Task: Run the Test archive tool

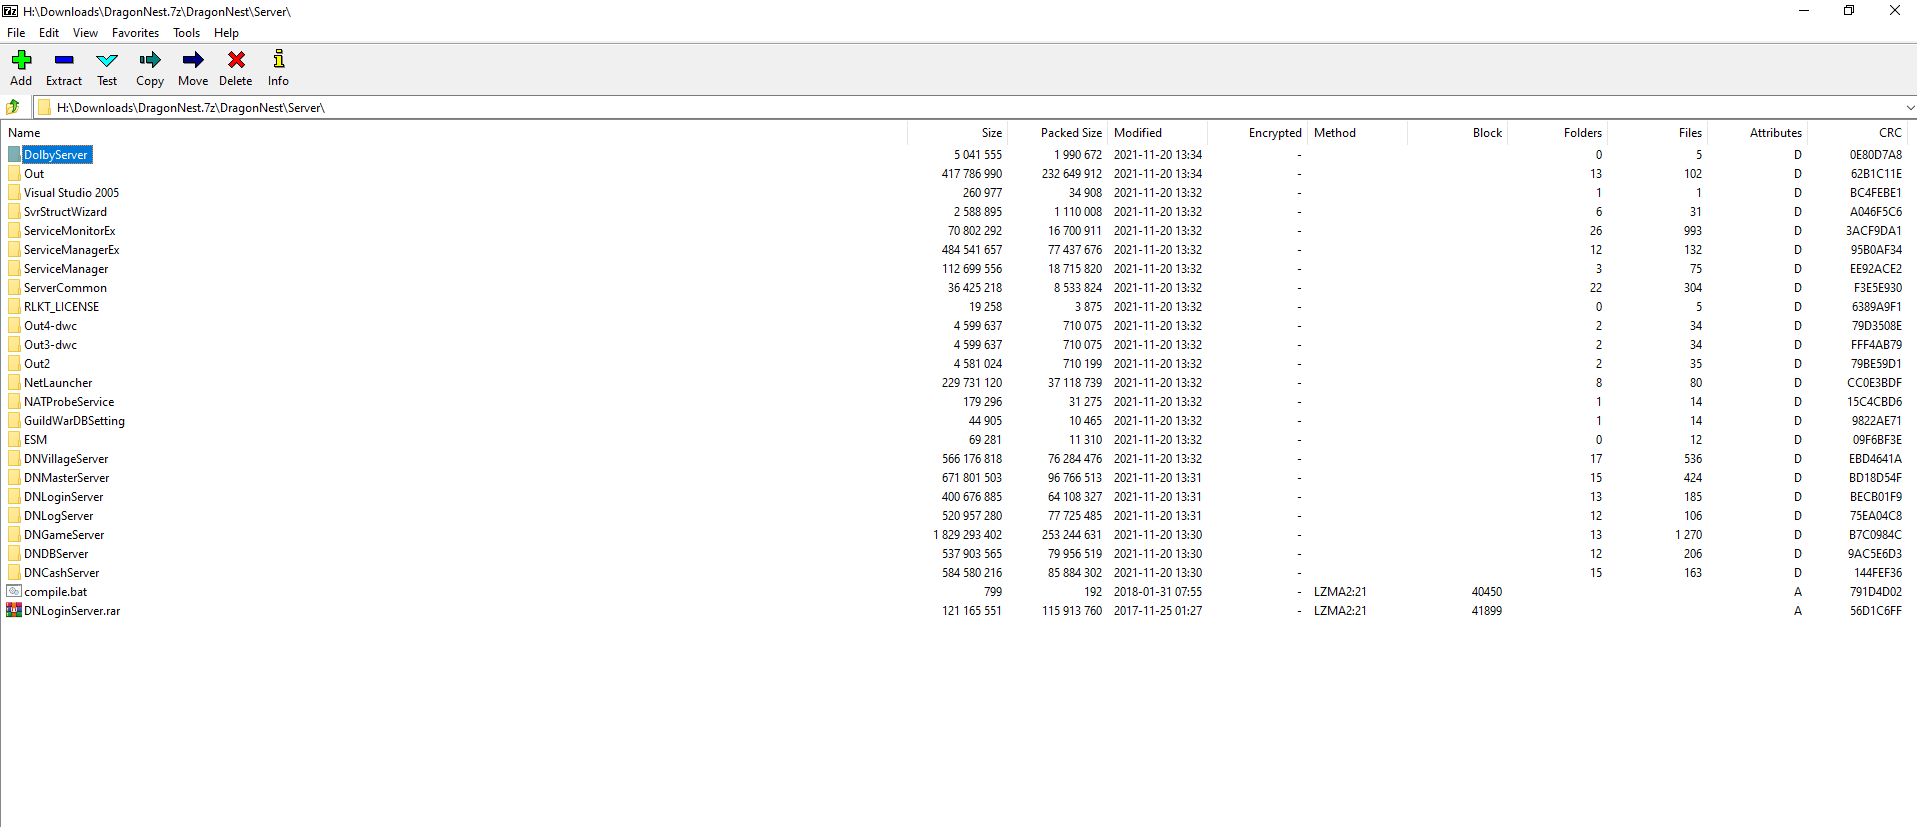Action: coord(107,60)
